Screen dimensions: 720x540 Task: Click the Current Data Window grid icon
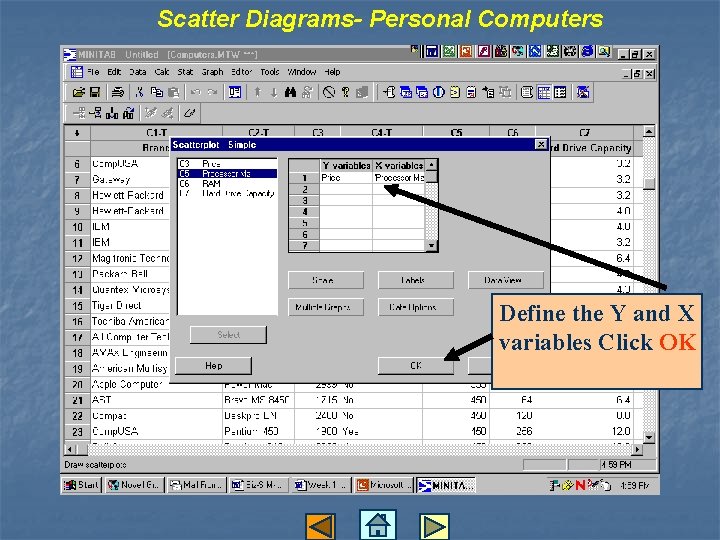[544, 92]
